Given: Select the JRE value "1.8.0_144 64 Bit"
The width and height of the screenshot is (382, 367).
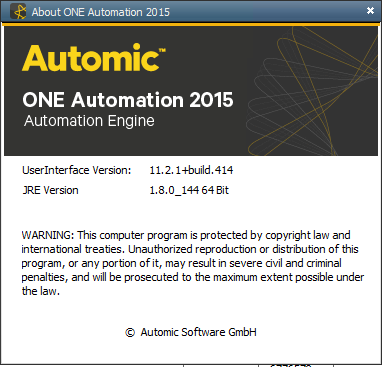Looking at the screenshot, I should pos(189,190).
